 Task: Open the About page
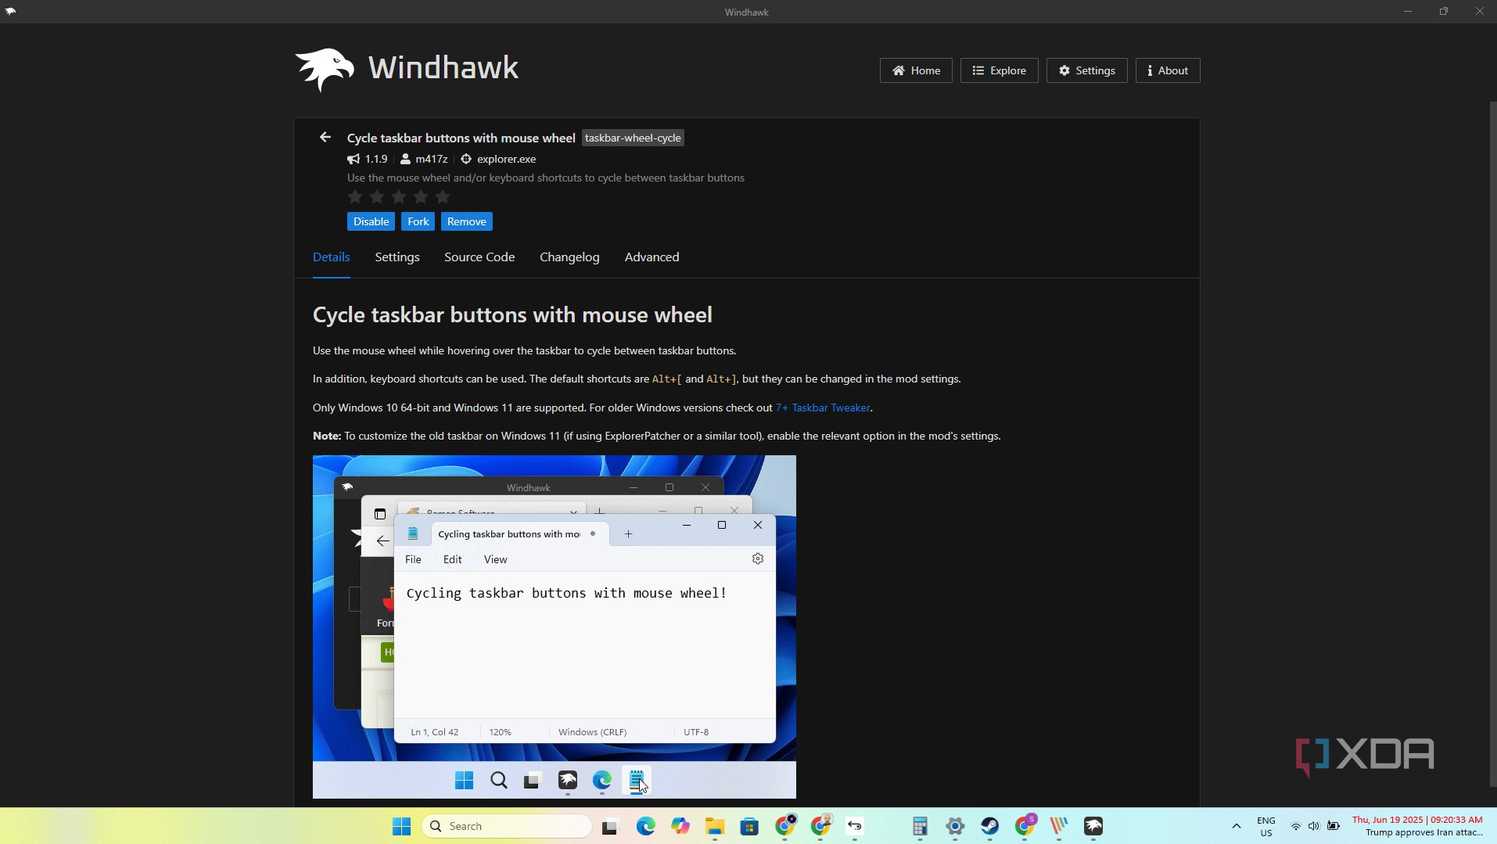pos(1168,70)
